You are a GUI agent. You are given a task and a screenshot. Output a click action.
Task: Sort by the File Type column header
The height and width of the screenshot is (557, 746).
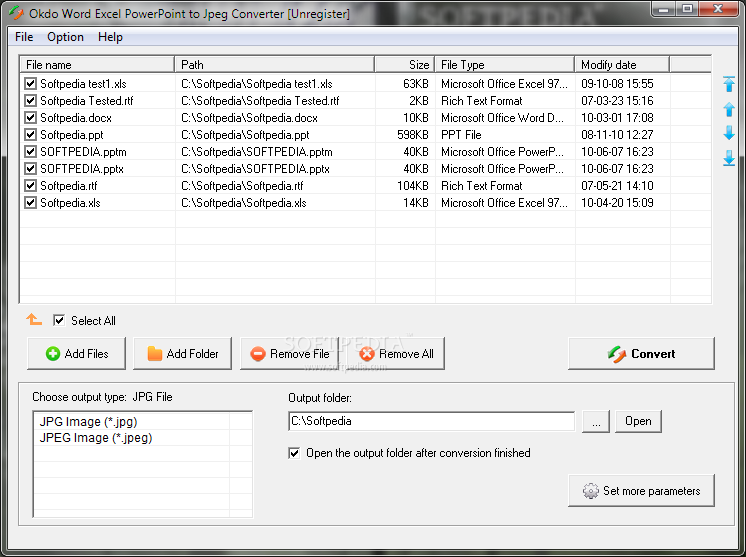coord(505,64)
